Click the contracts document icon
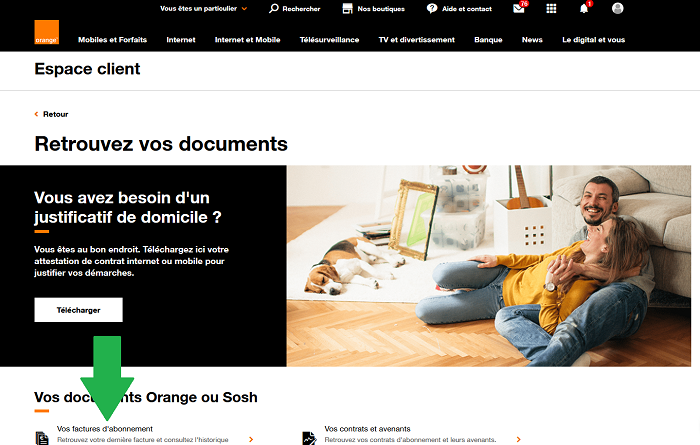The height and width of the screenshot is (445, 700). (309, 438)
